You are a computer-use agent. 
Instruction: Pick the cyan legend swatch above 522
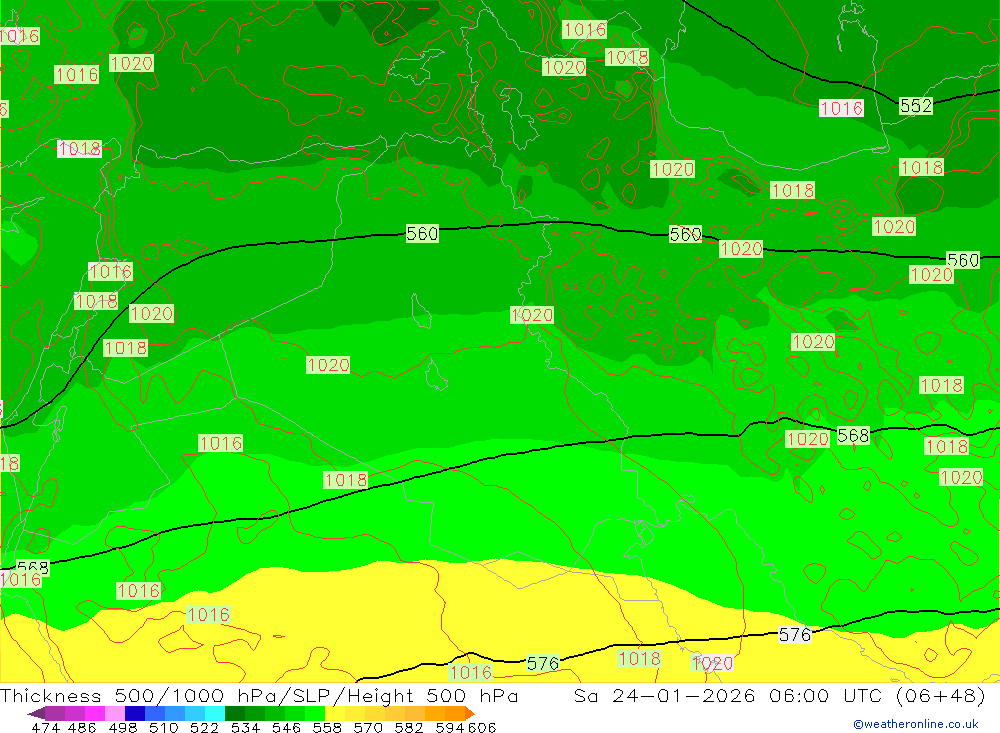(215, 713)
